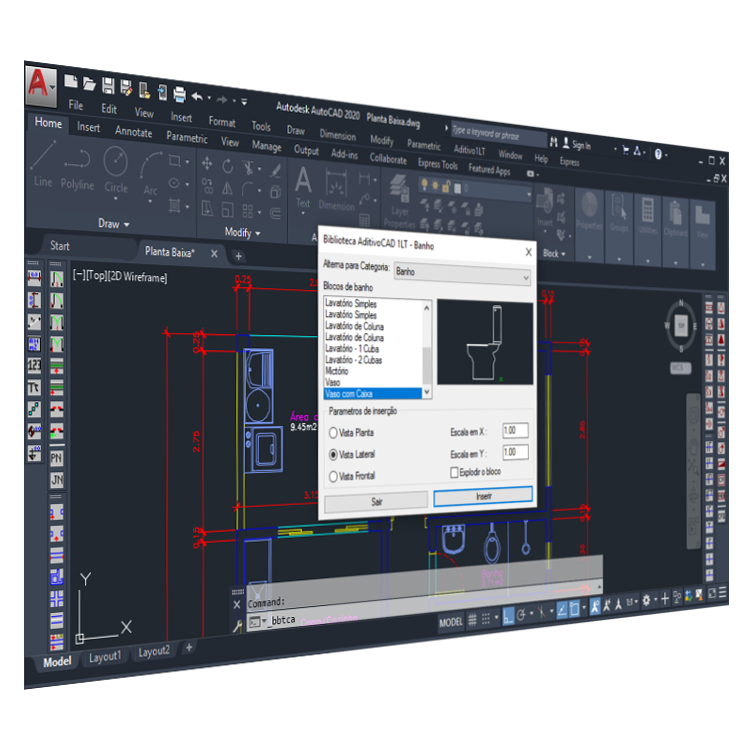Open the File menu

(x=76, y=105)
